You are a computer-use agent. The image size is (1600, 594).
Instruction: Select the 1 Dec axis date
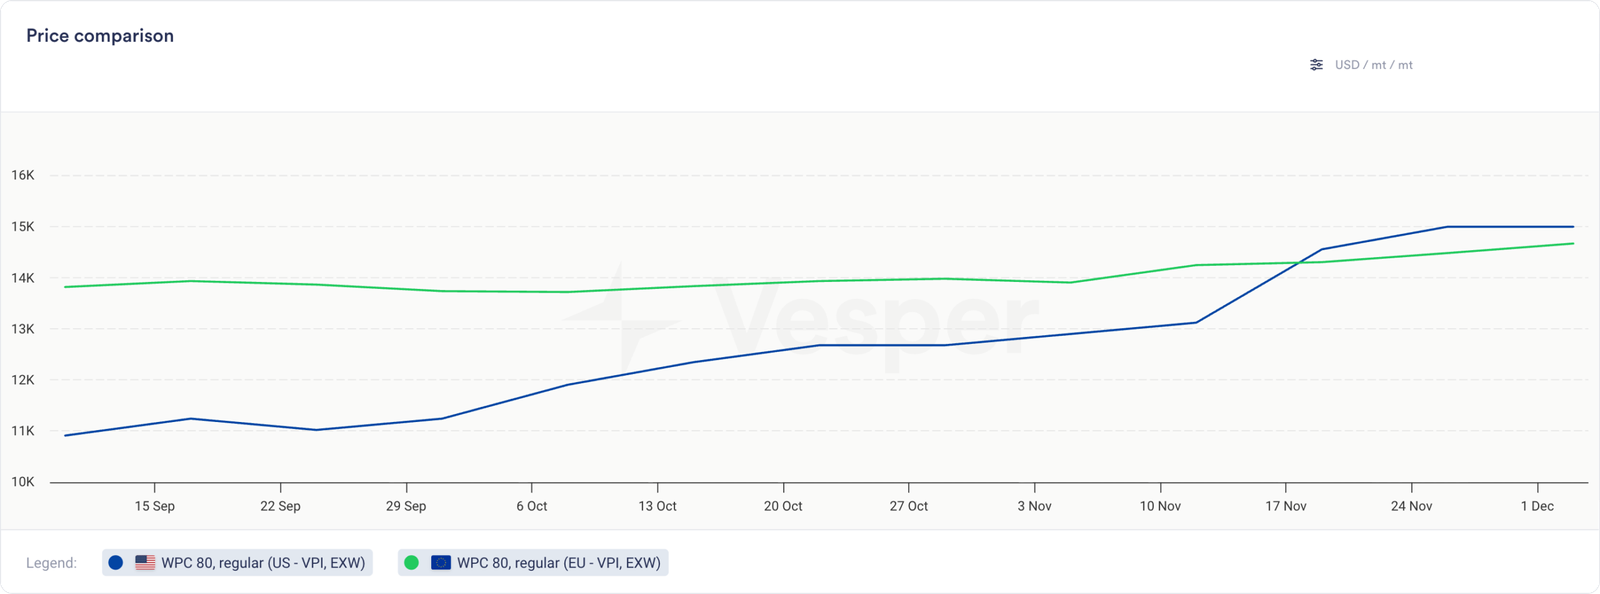pyautogui.click(x=1537, y=506)
